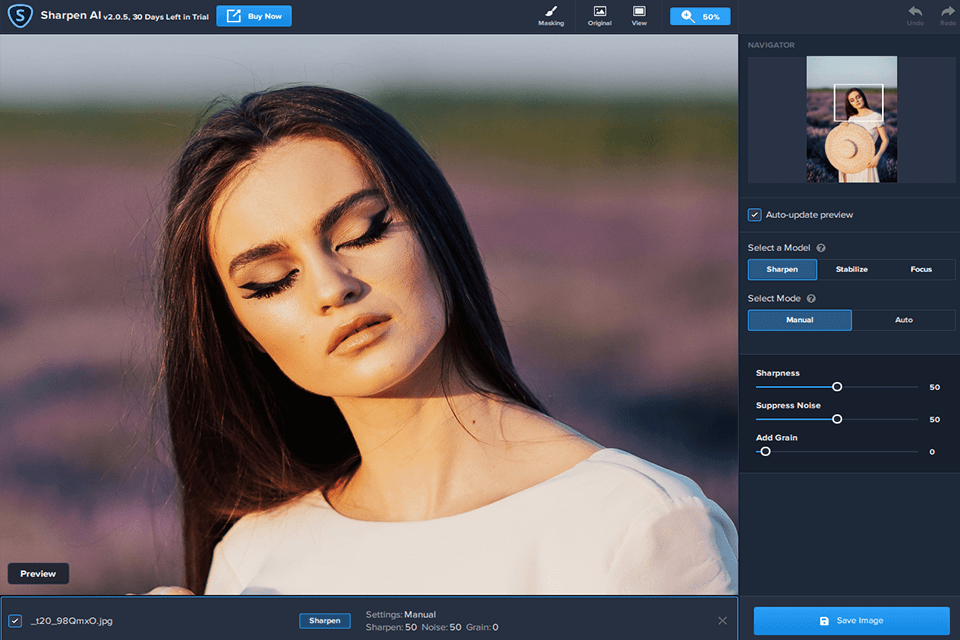Click the Sharpen AI logo icon
This screenshot has height=640, width=960.
click(x=18, y=16)
